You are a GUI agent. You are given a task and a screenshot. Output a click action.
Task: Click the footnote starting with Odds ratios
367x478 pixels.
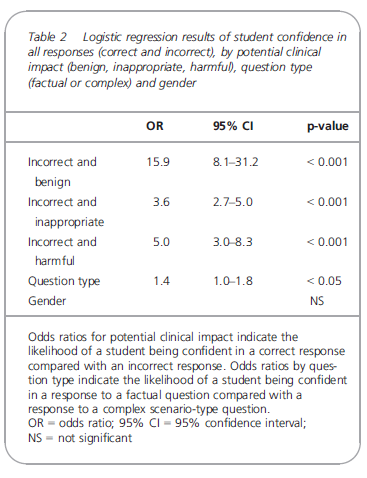(187, 373)
